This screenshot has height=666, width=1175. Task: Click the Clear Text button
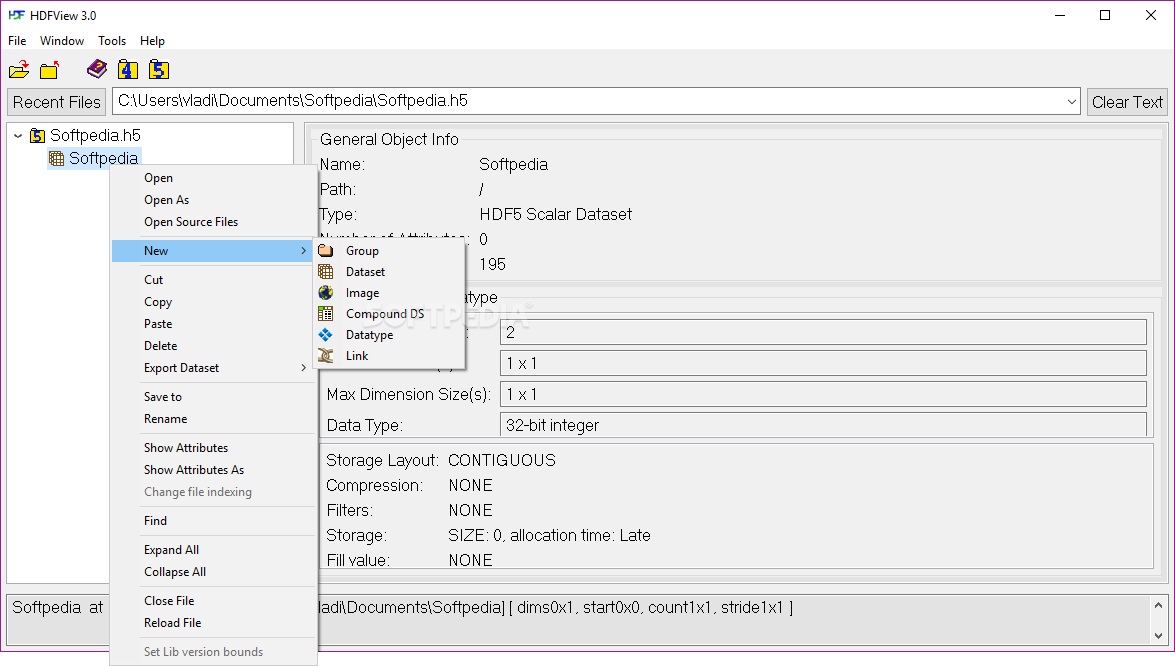point(1127,102)
